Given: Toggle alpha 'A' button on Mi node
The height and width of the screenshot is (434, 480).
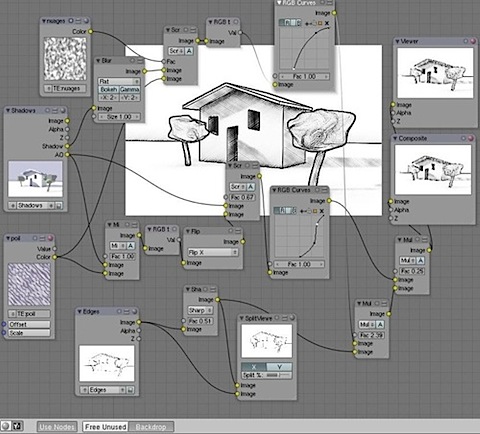Looking at the screenshot, I should (x=130, y=246).
